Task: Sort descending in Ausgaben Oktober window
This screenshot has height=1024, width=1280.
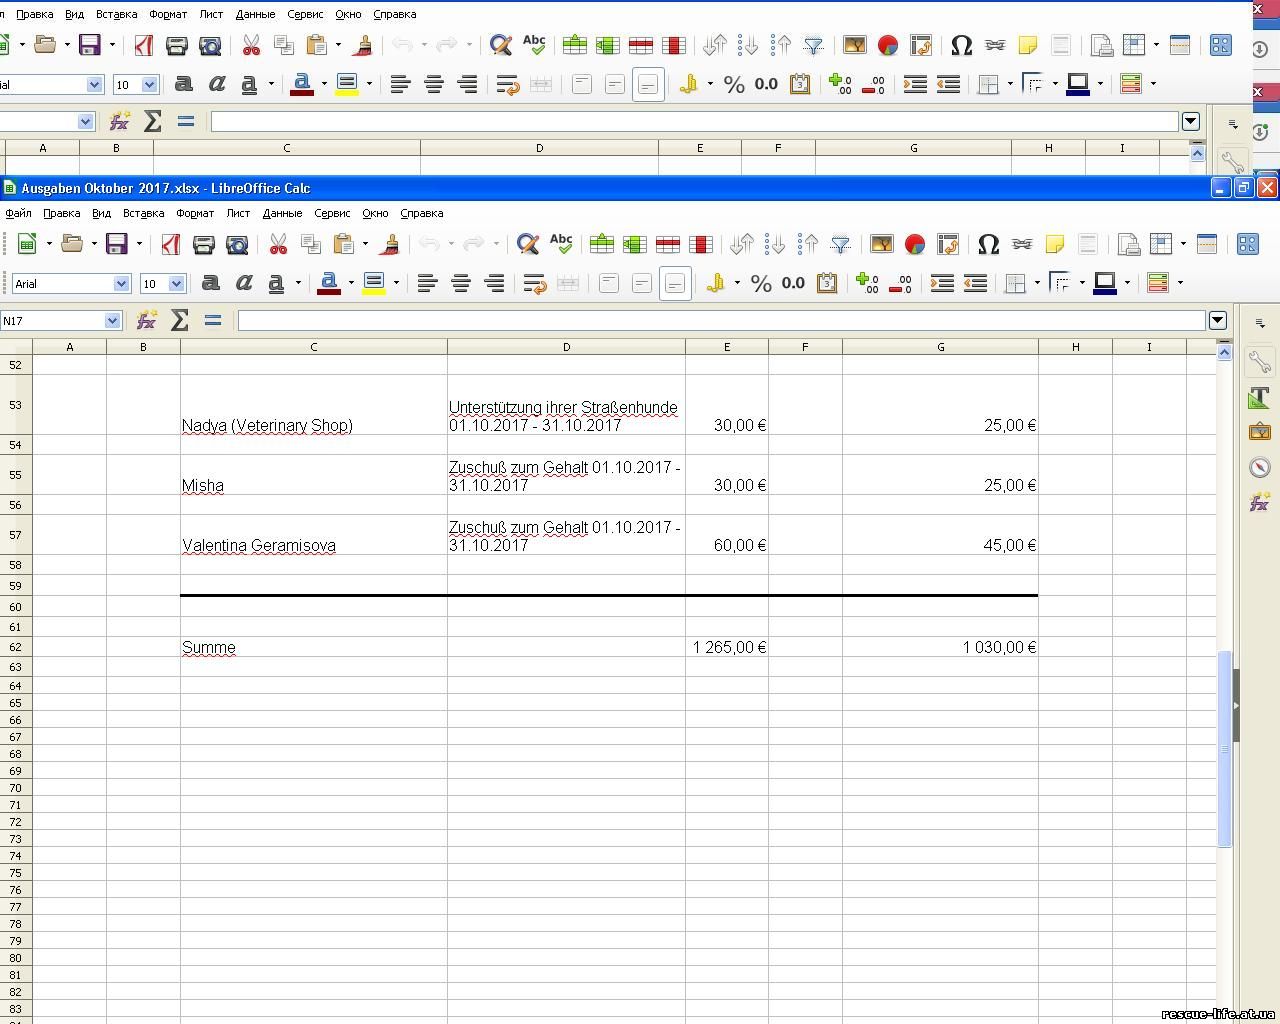Action: click(x=808, y=244)
